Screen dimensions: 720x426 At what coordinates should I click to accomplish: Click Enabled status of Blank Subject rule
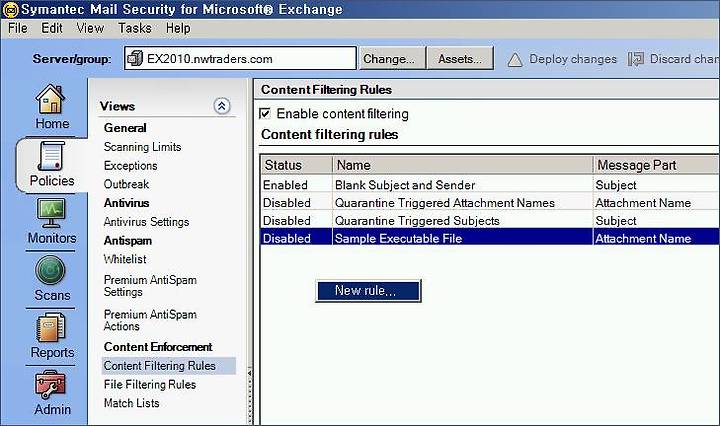coord(285,185)
